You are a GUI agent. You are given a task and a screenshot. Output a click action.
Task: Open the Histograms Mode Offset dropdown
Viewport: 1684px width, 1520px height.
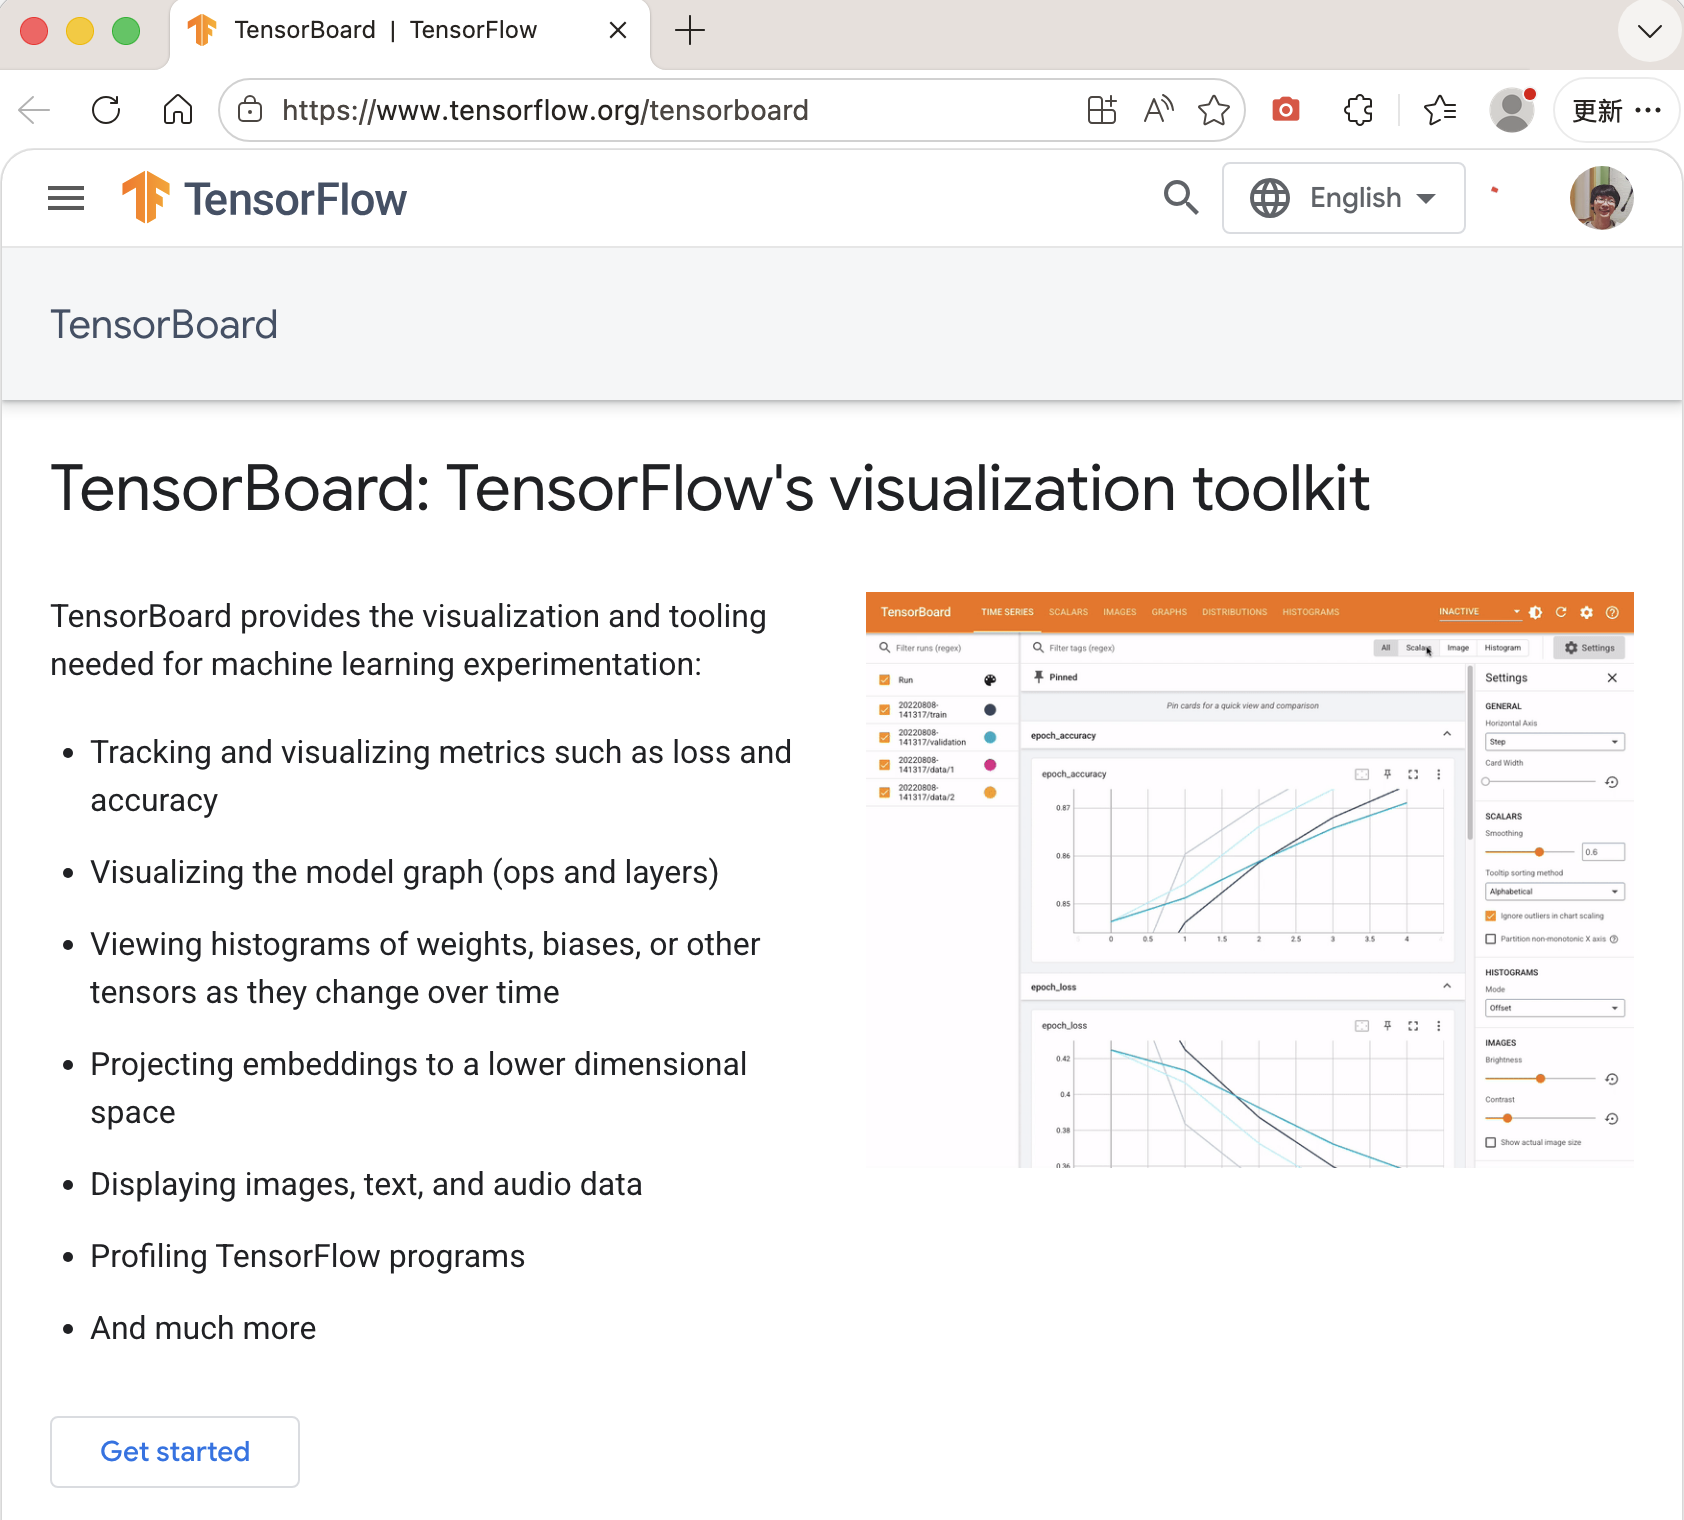[x=1555, y=1008]
